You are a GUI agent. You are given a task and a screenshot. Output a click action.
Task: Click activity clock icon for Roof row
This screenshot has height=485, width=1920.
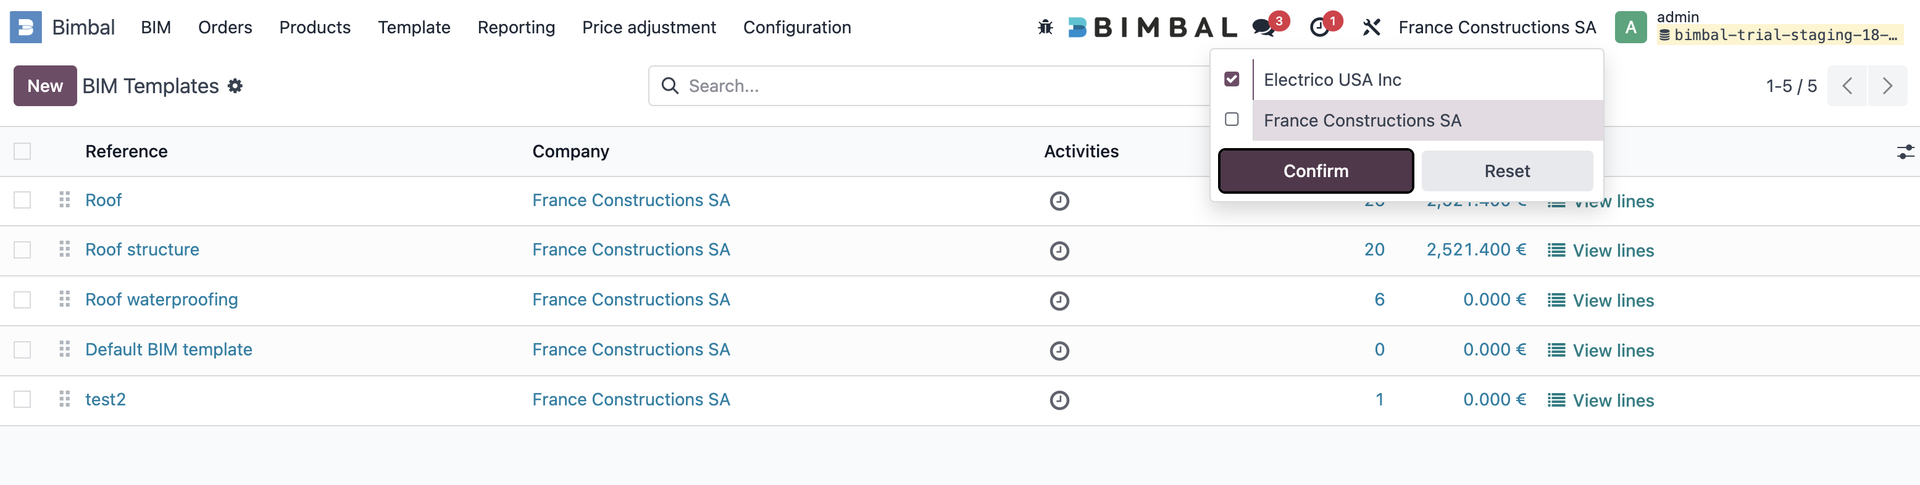tap(1059, 201)
